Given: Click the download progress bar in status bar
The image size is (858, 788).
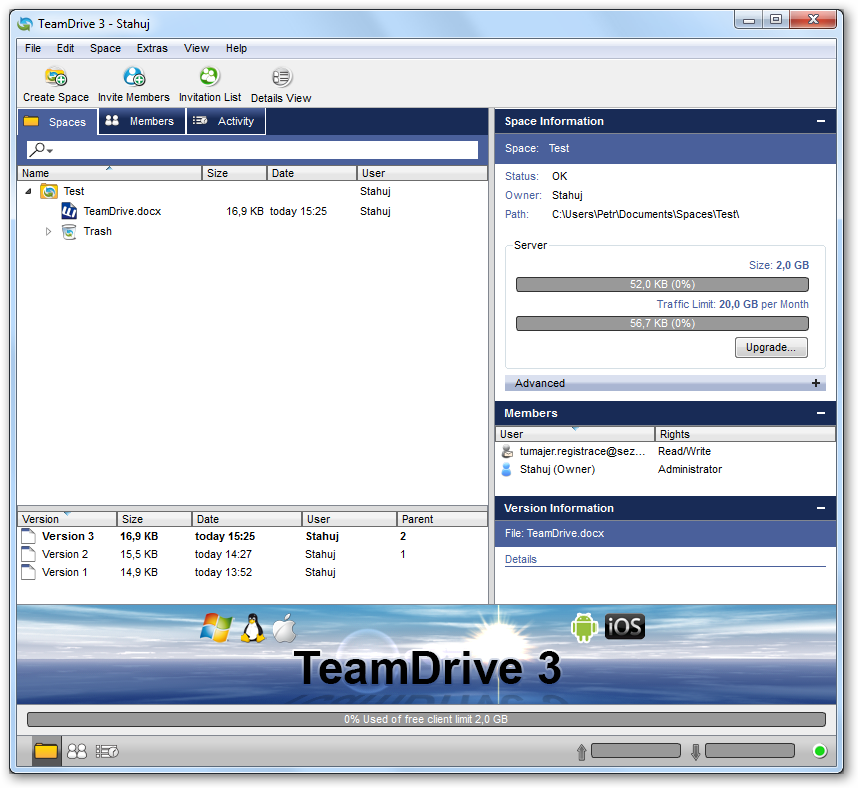Looking at the screenshot, I should coord(750,751).
